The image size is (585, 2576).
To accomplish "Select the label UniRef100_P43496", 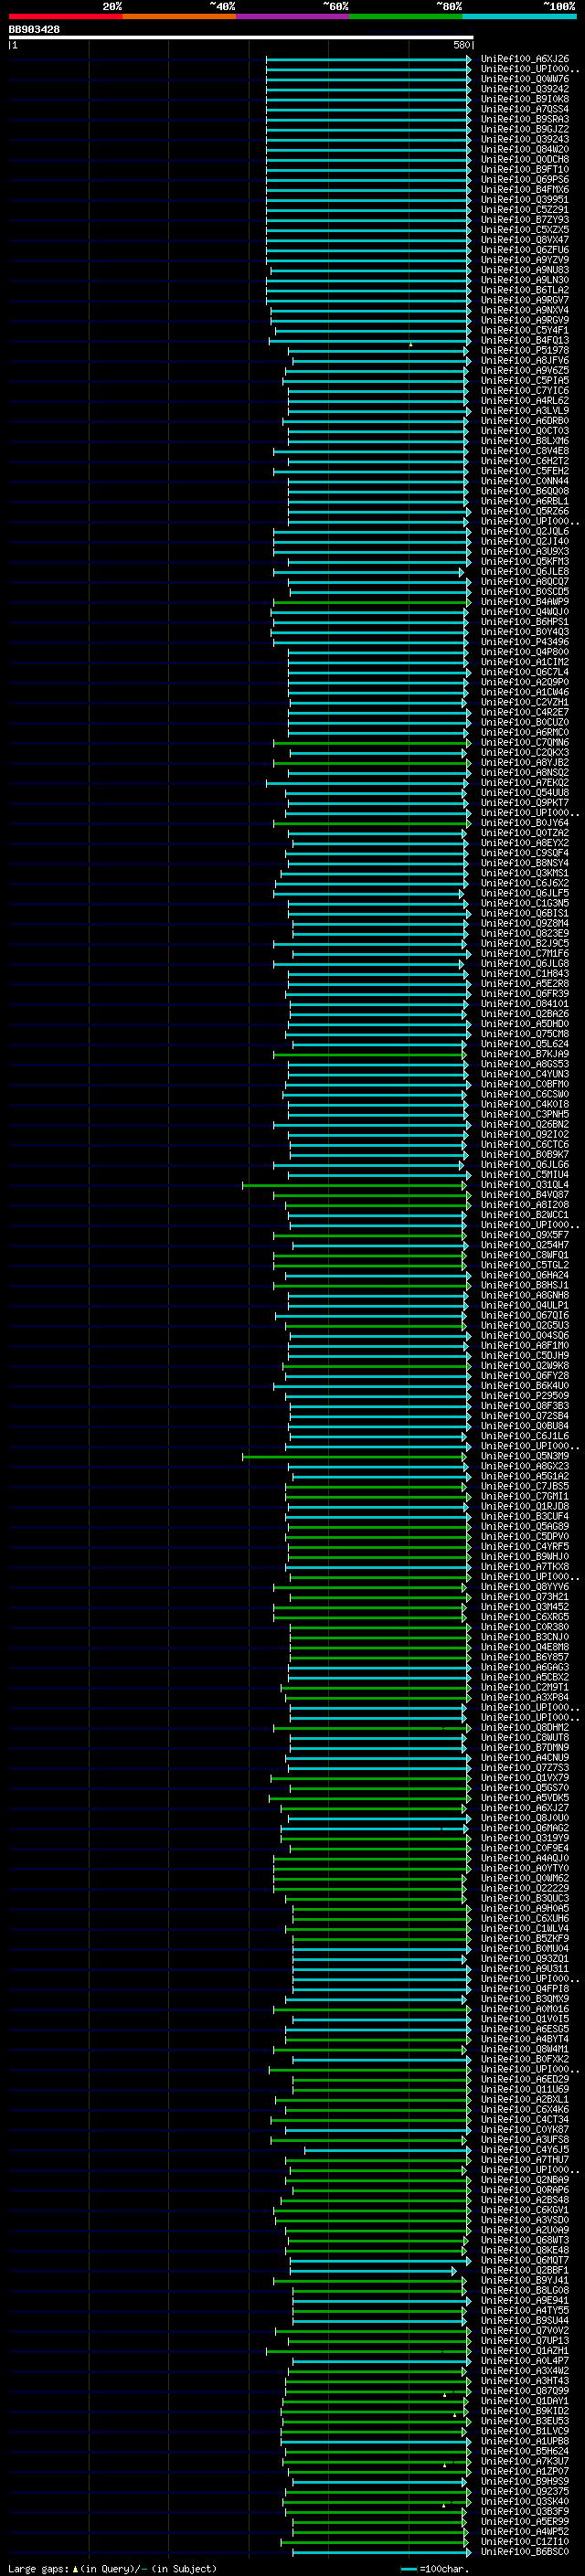I will pyautogui.click(x=525, y=642).
